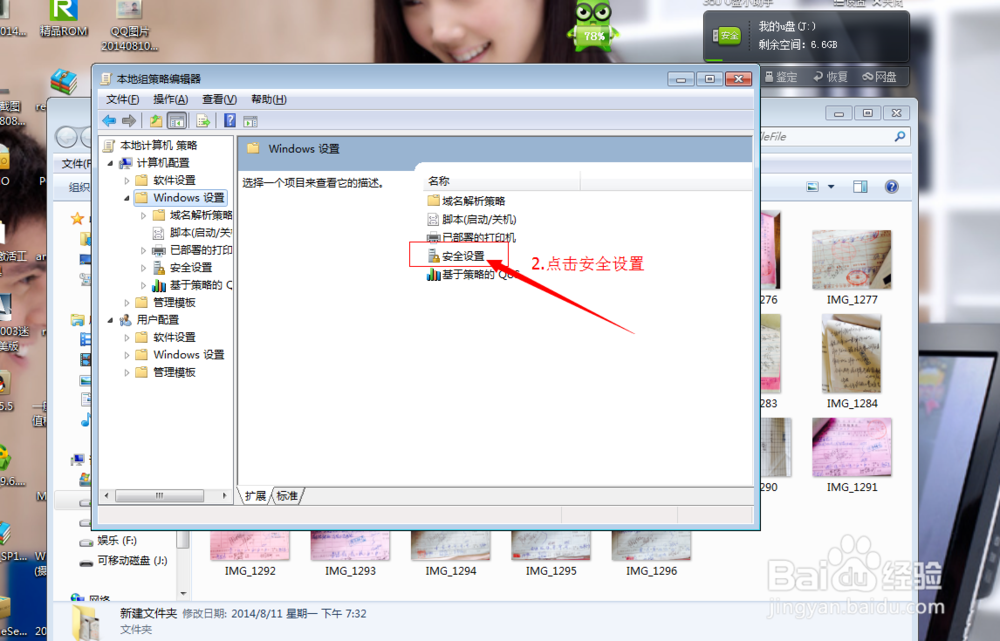
Task: Open the IMG_1284 photo thumbnail
Action: (x=851, y=355)
